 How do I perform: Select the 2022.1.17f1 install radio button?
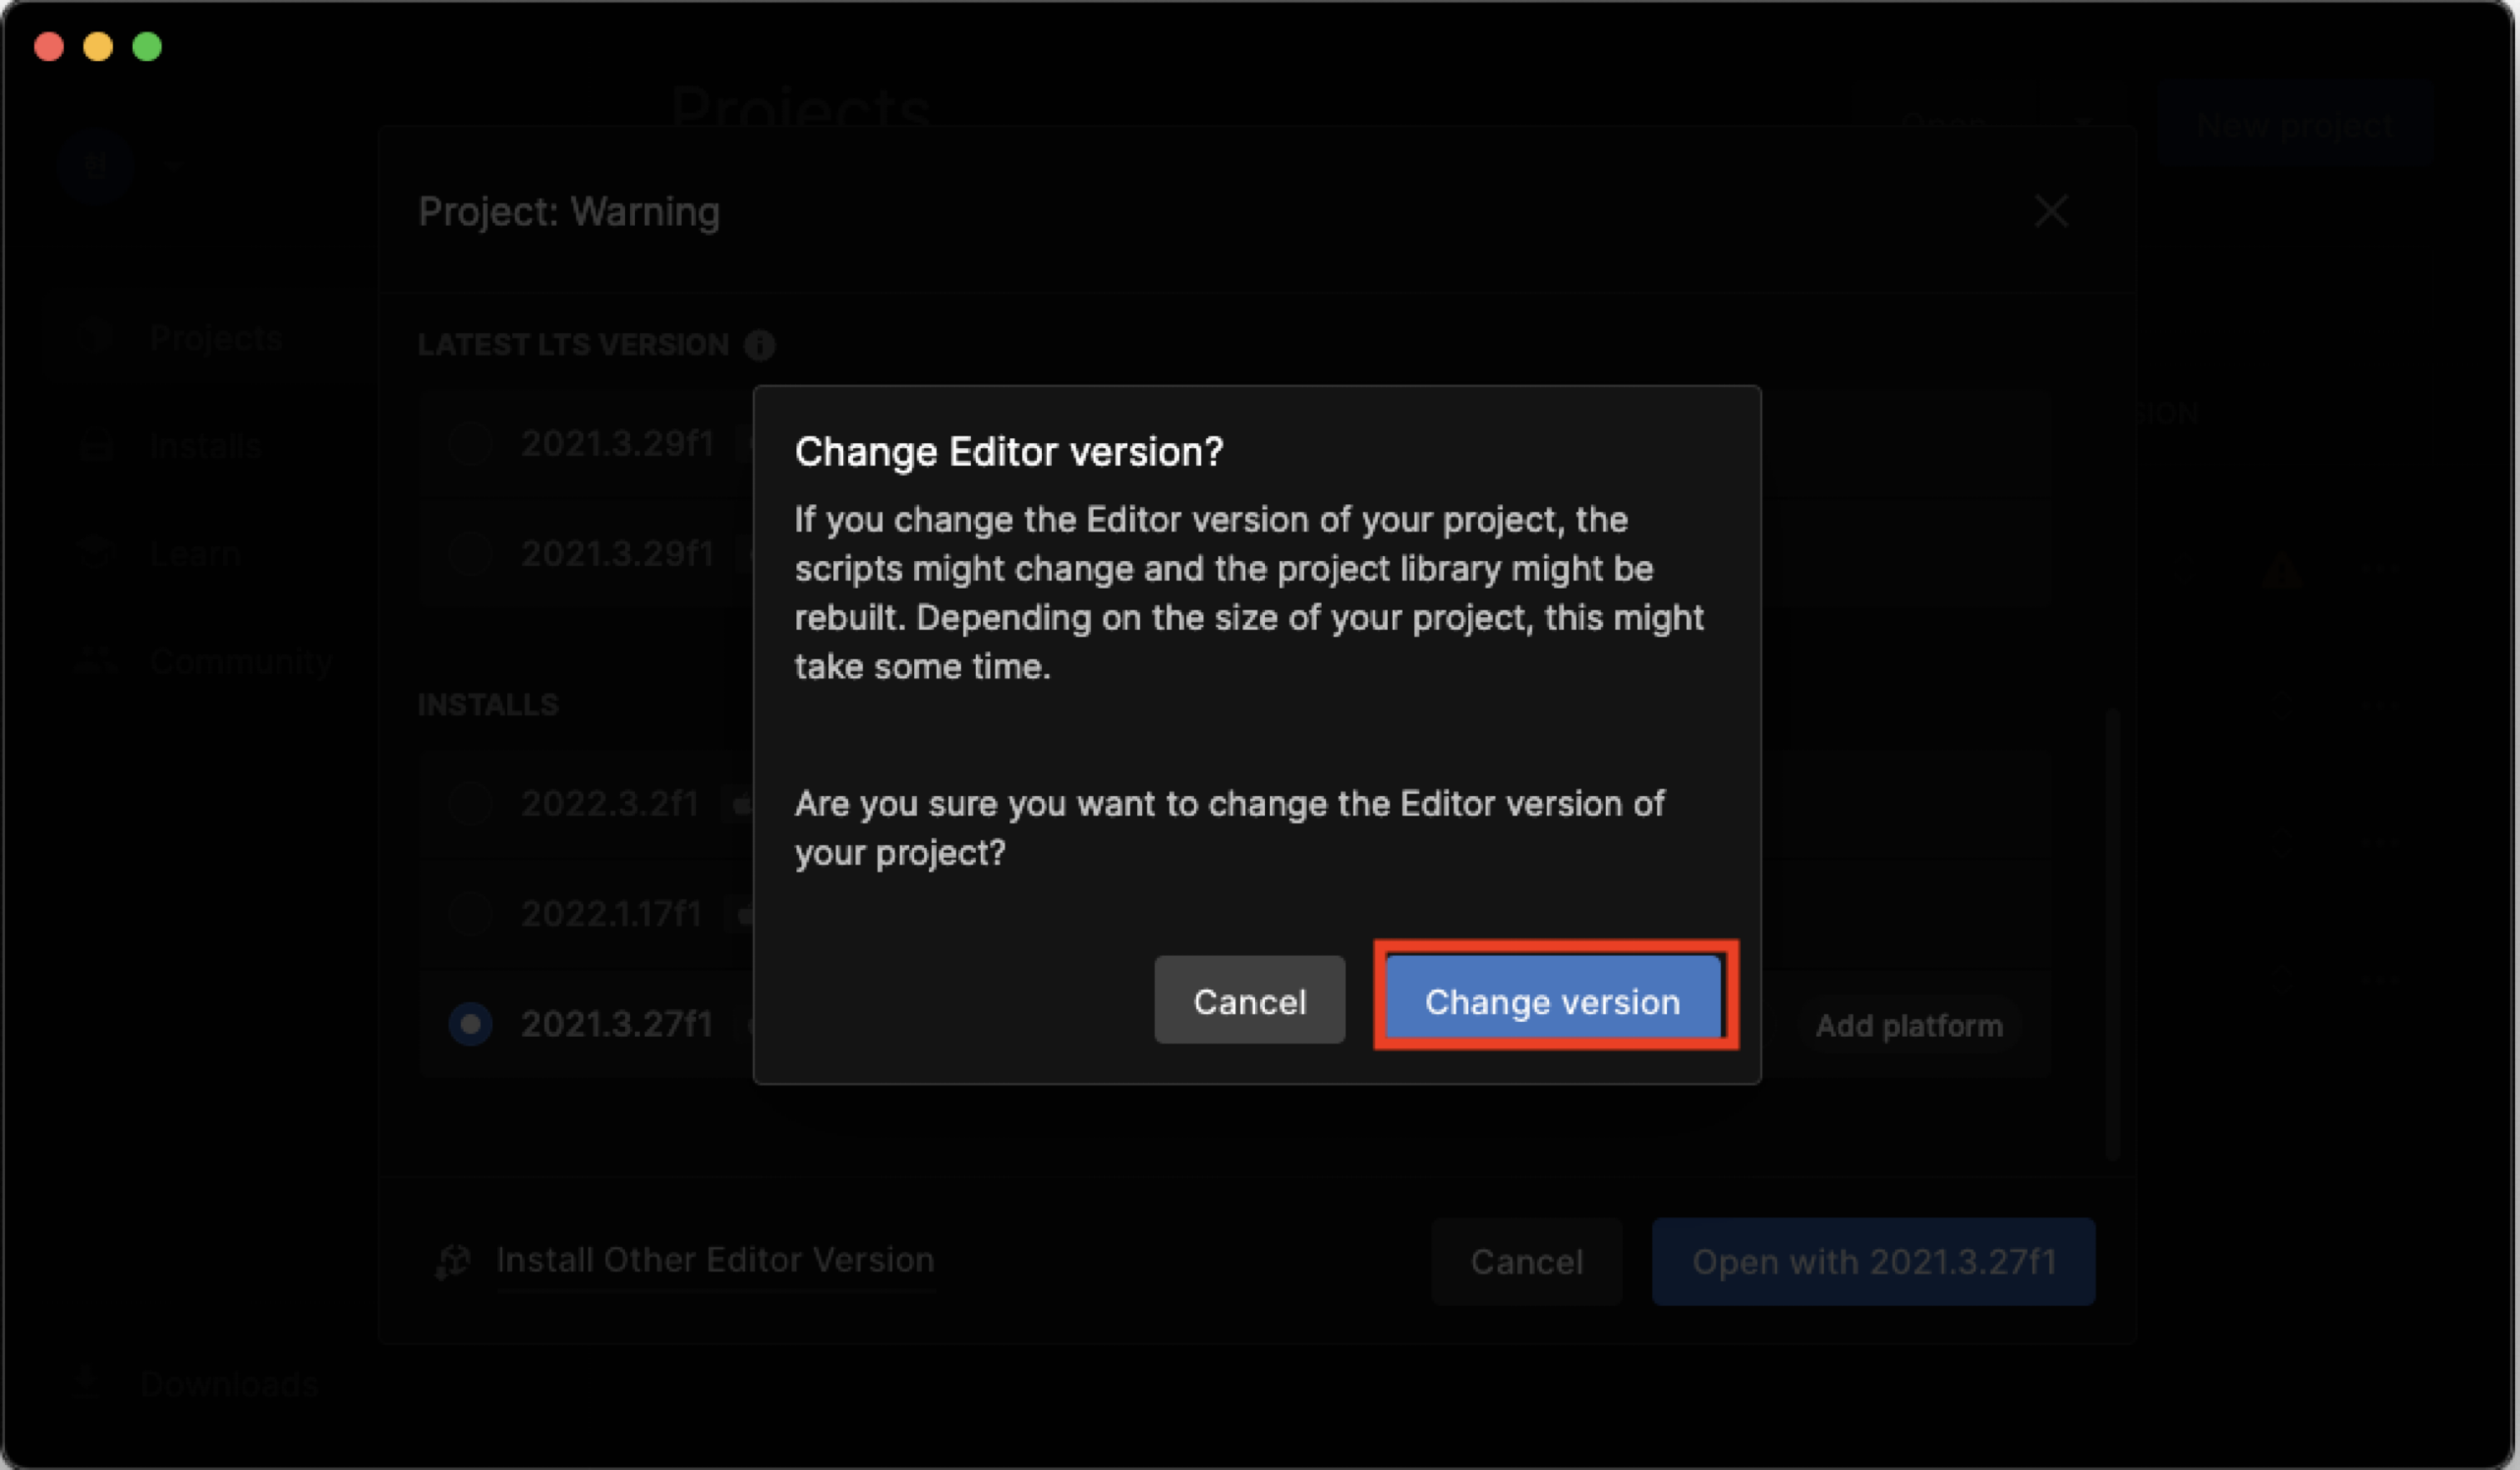(470, 913)
